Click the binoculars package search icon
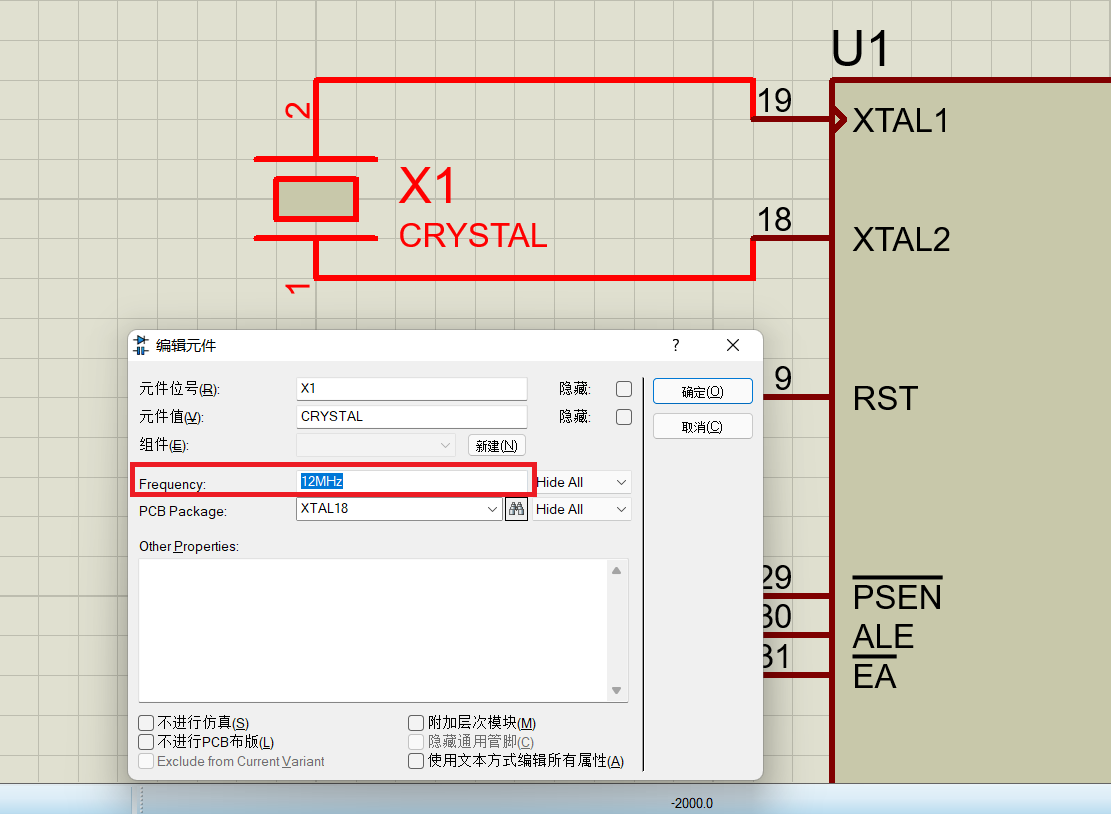 (x=516, y=509)
